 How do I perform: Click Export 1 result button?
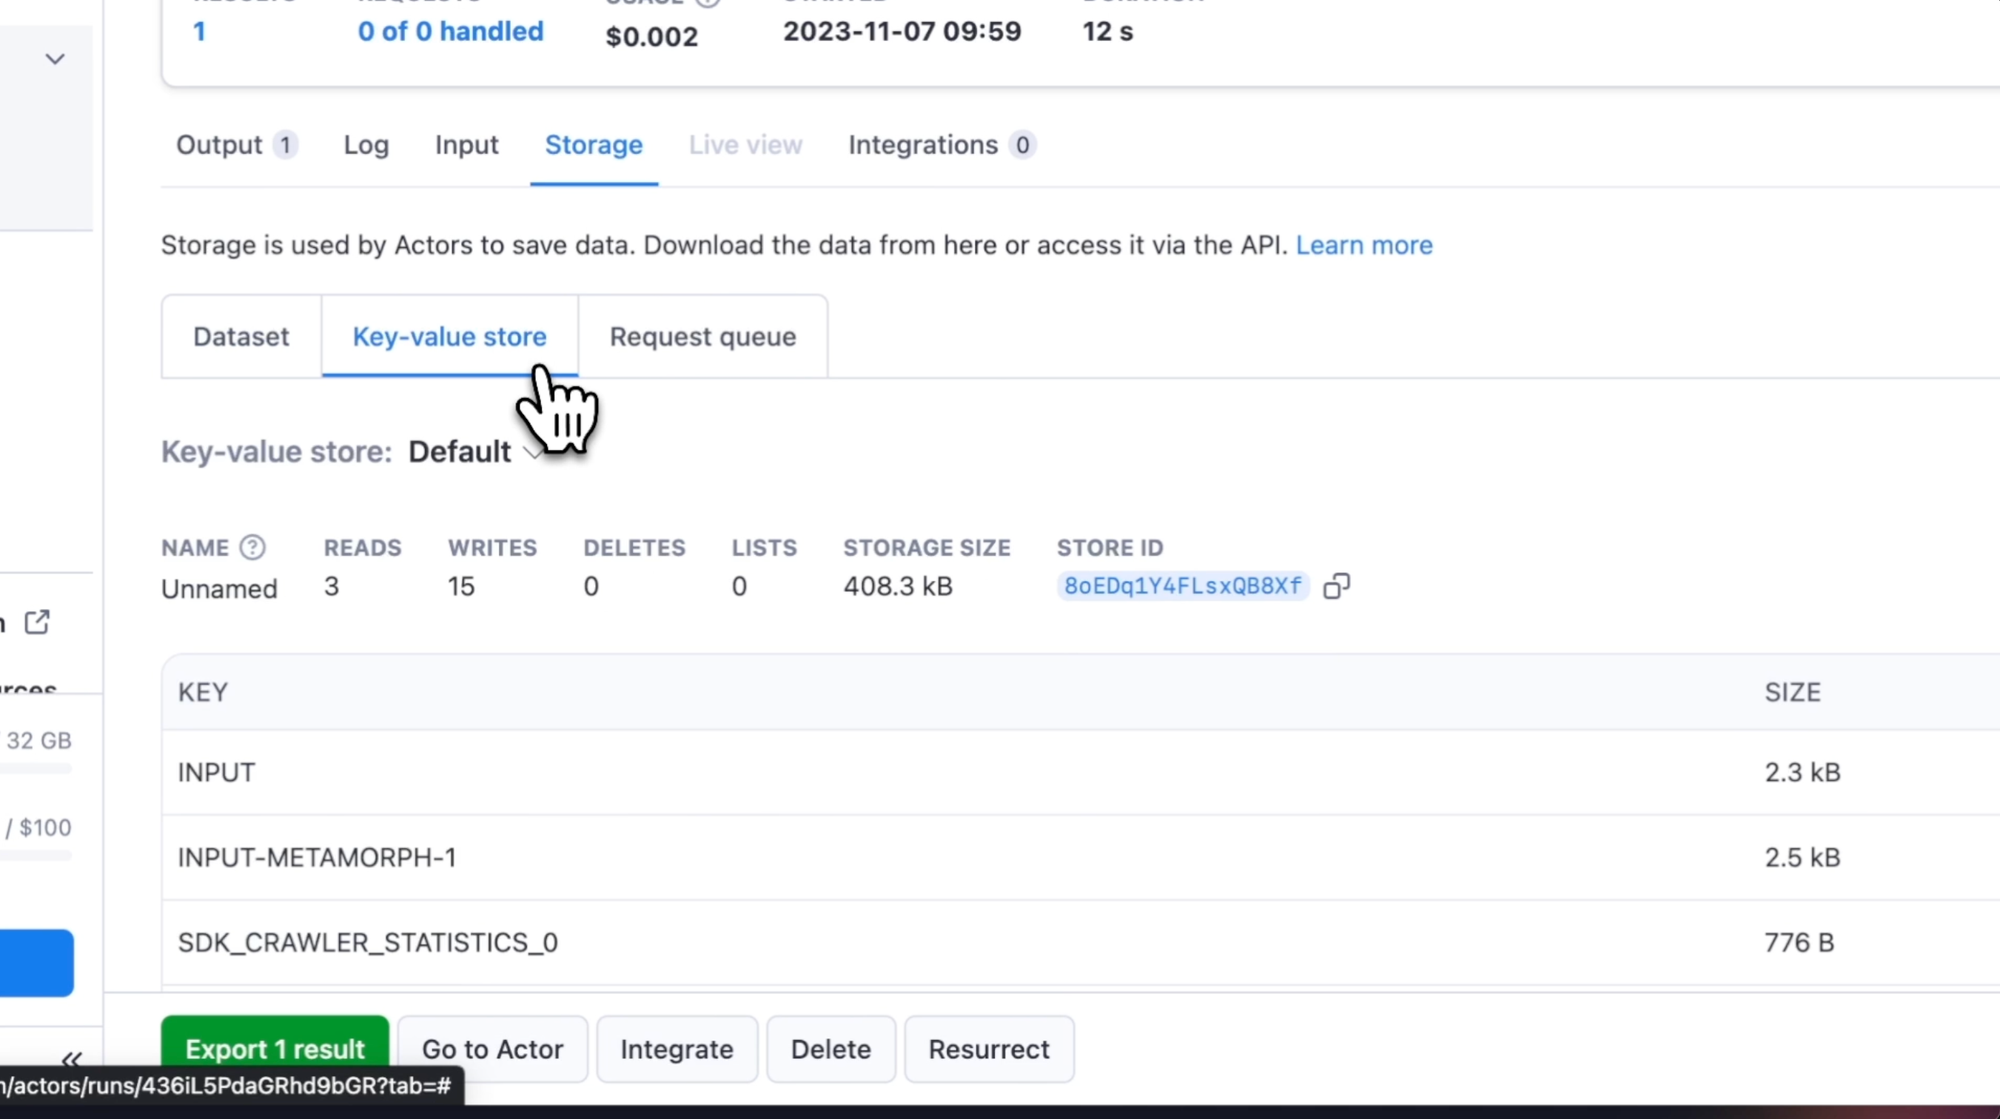(275, 1049)
